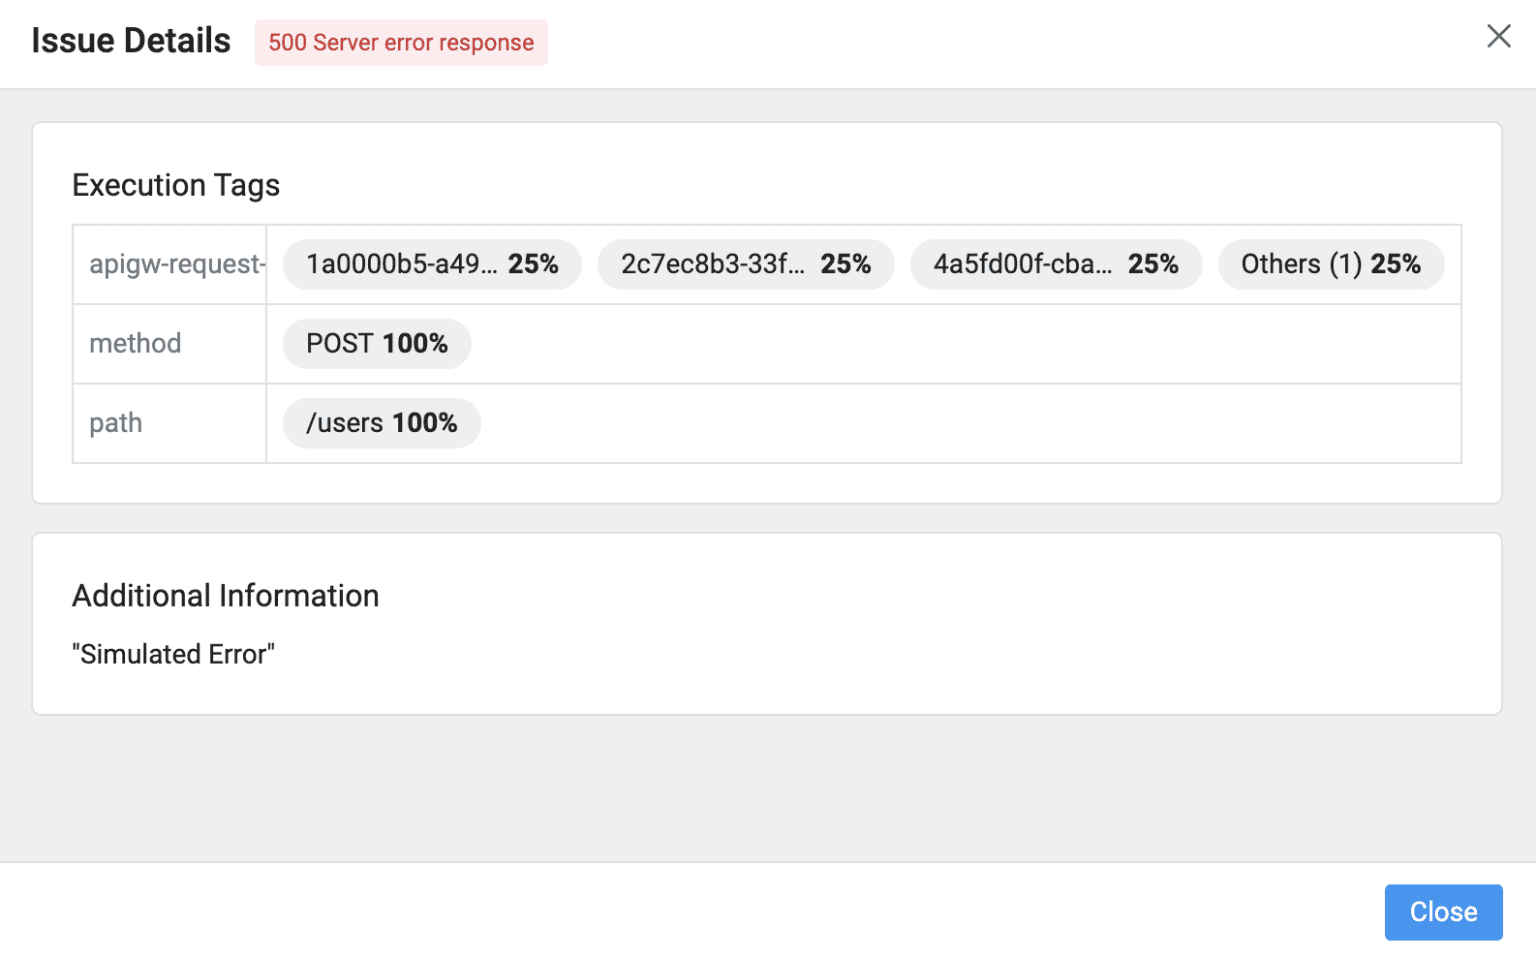The image size is (1536, 957).
Task: Collapse the Additional Information section
Action: tap(225, 595)
